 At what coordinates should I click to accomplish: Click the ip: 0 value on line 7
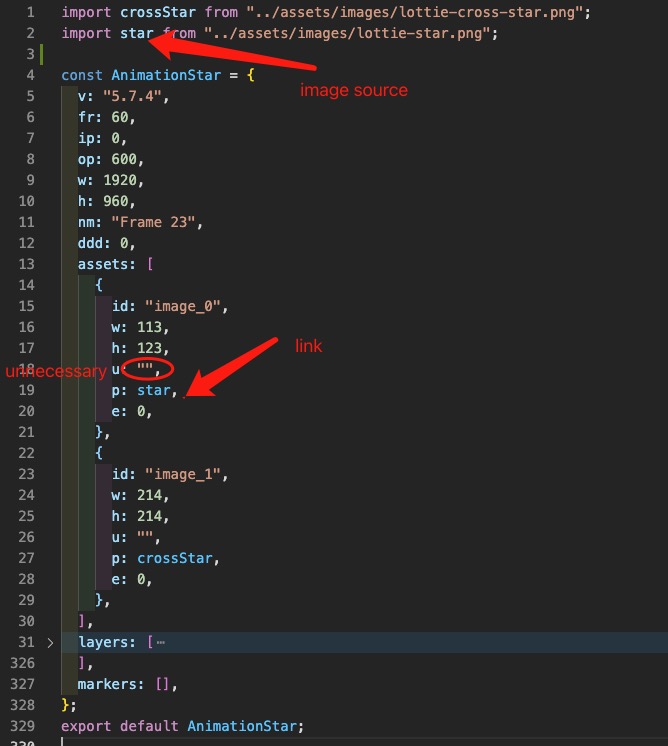[x=116, y=138]
